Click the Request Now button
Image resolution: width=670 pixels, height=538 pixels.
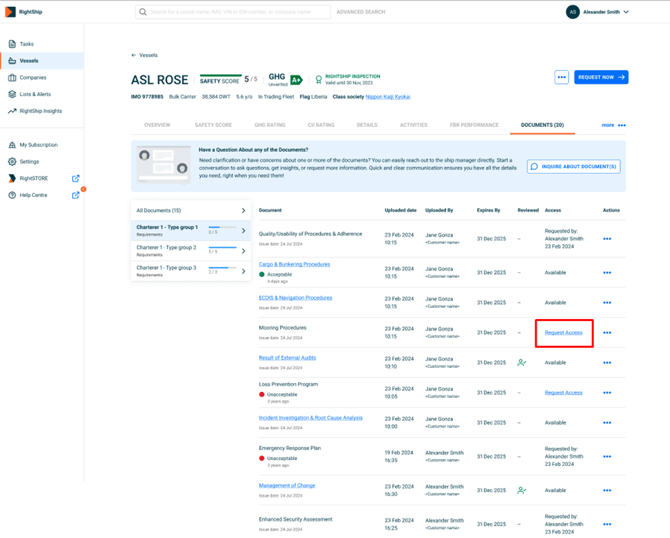[x=601, y=77]
